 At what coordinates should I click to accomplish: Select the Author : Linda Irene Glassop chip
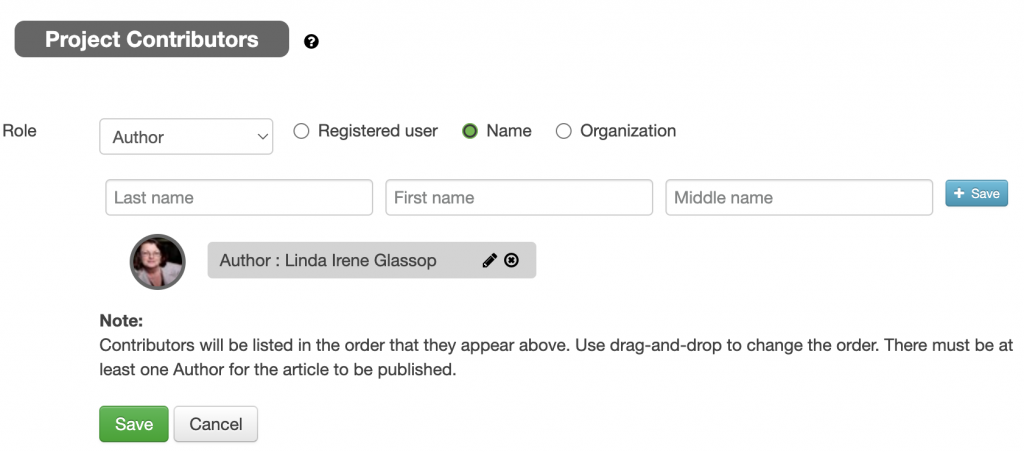pyautogui.click(x=372, y=261)
